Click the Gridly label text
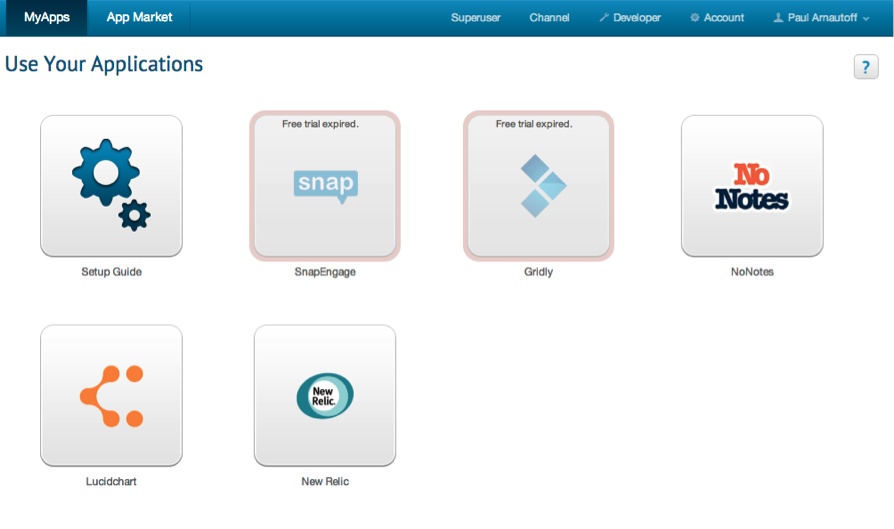 pyautogui.click(x=538, y=272)
